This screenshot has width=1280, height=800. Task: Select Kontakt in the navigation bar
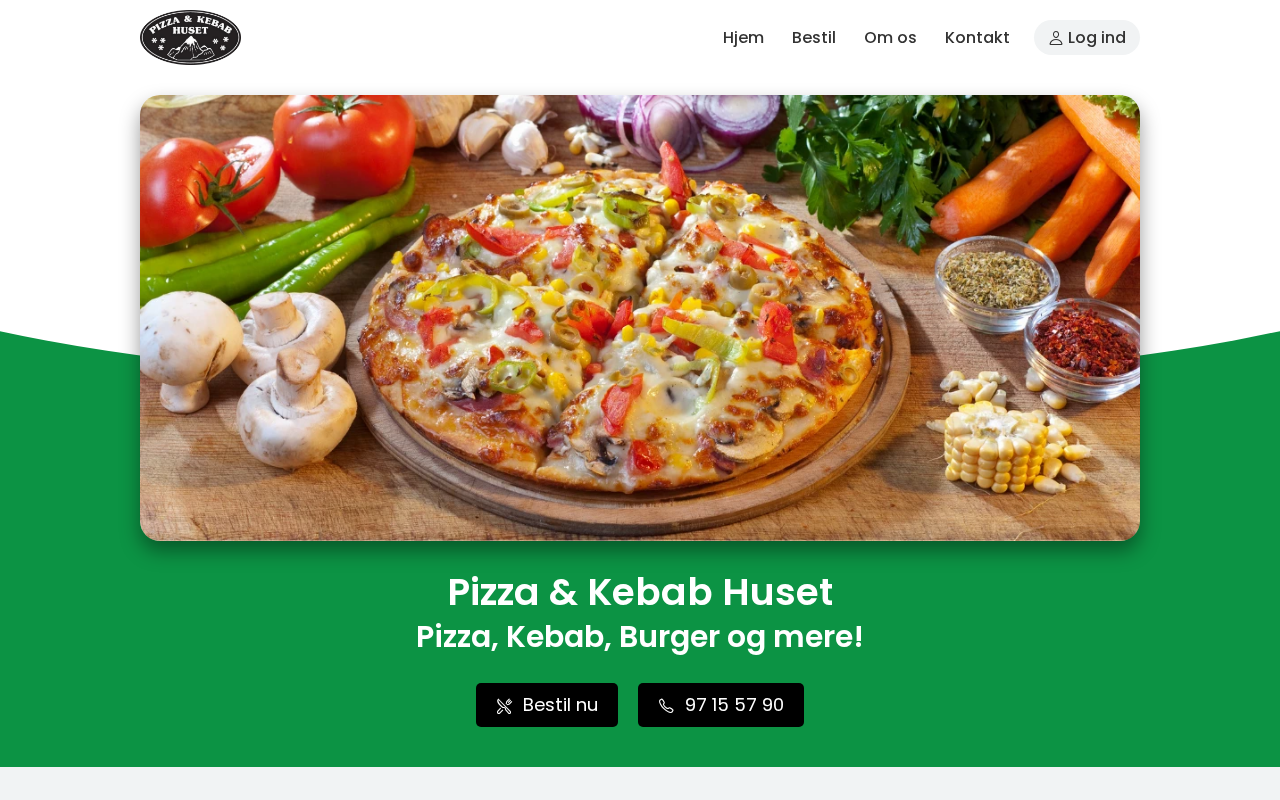[x=977, y=37]
